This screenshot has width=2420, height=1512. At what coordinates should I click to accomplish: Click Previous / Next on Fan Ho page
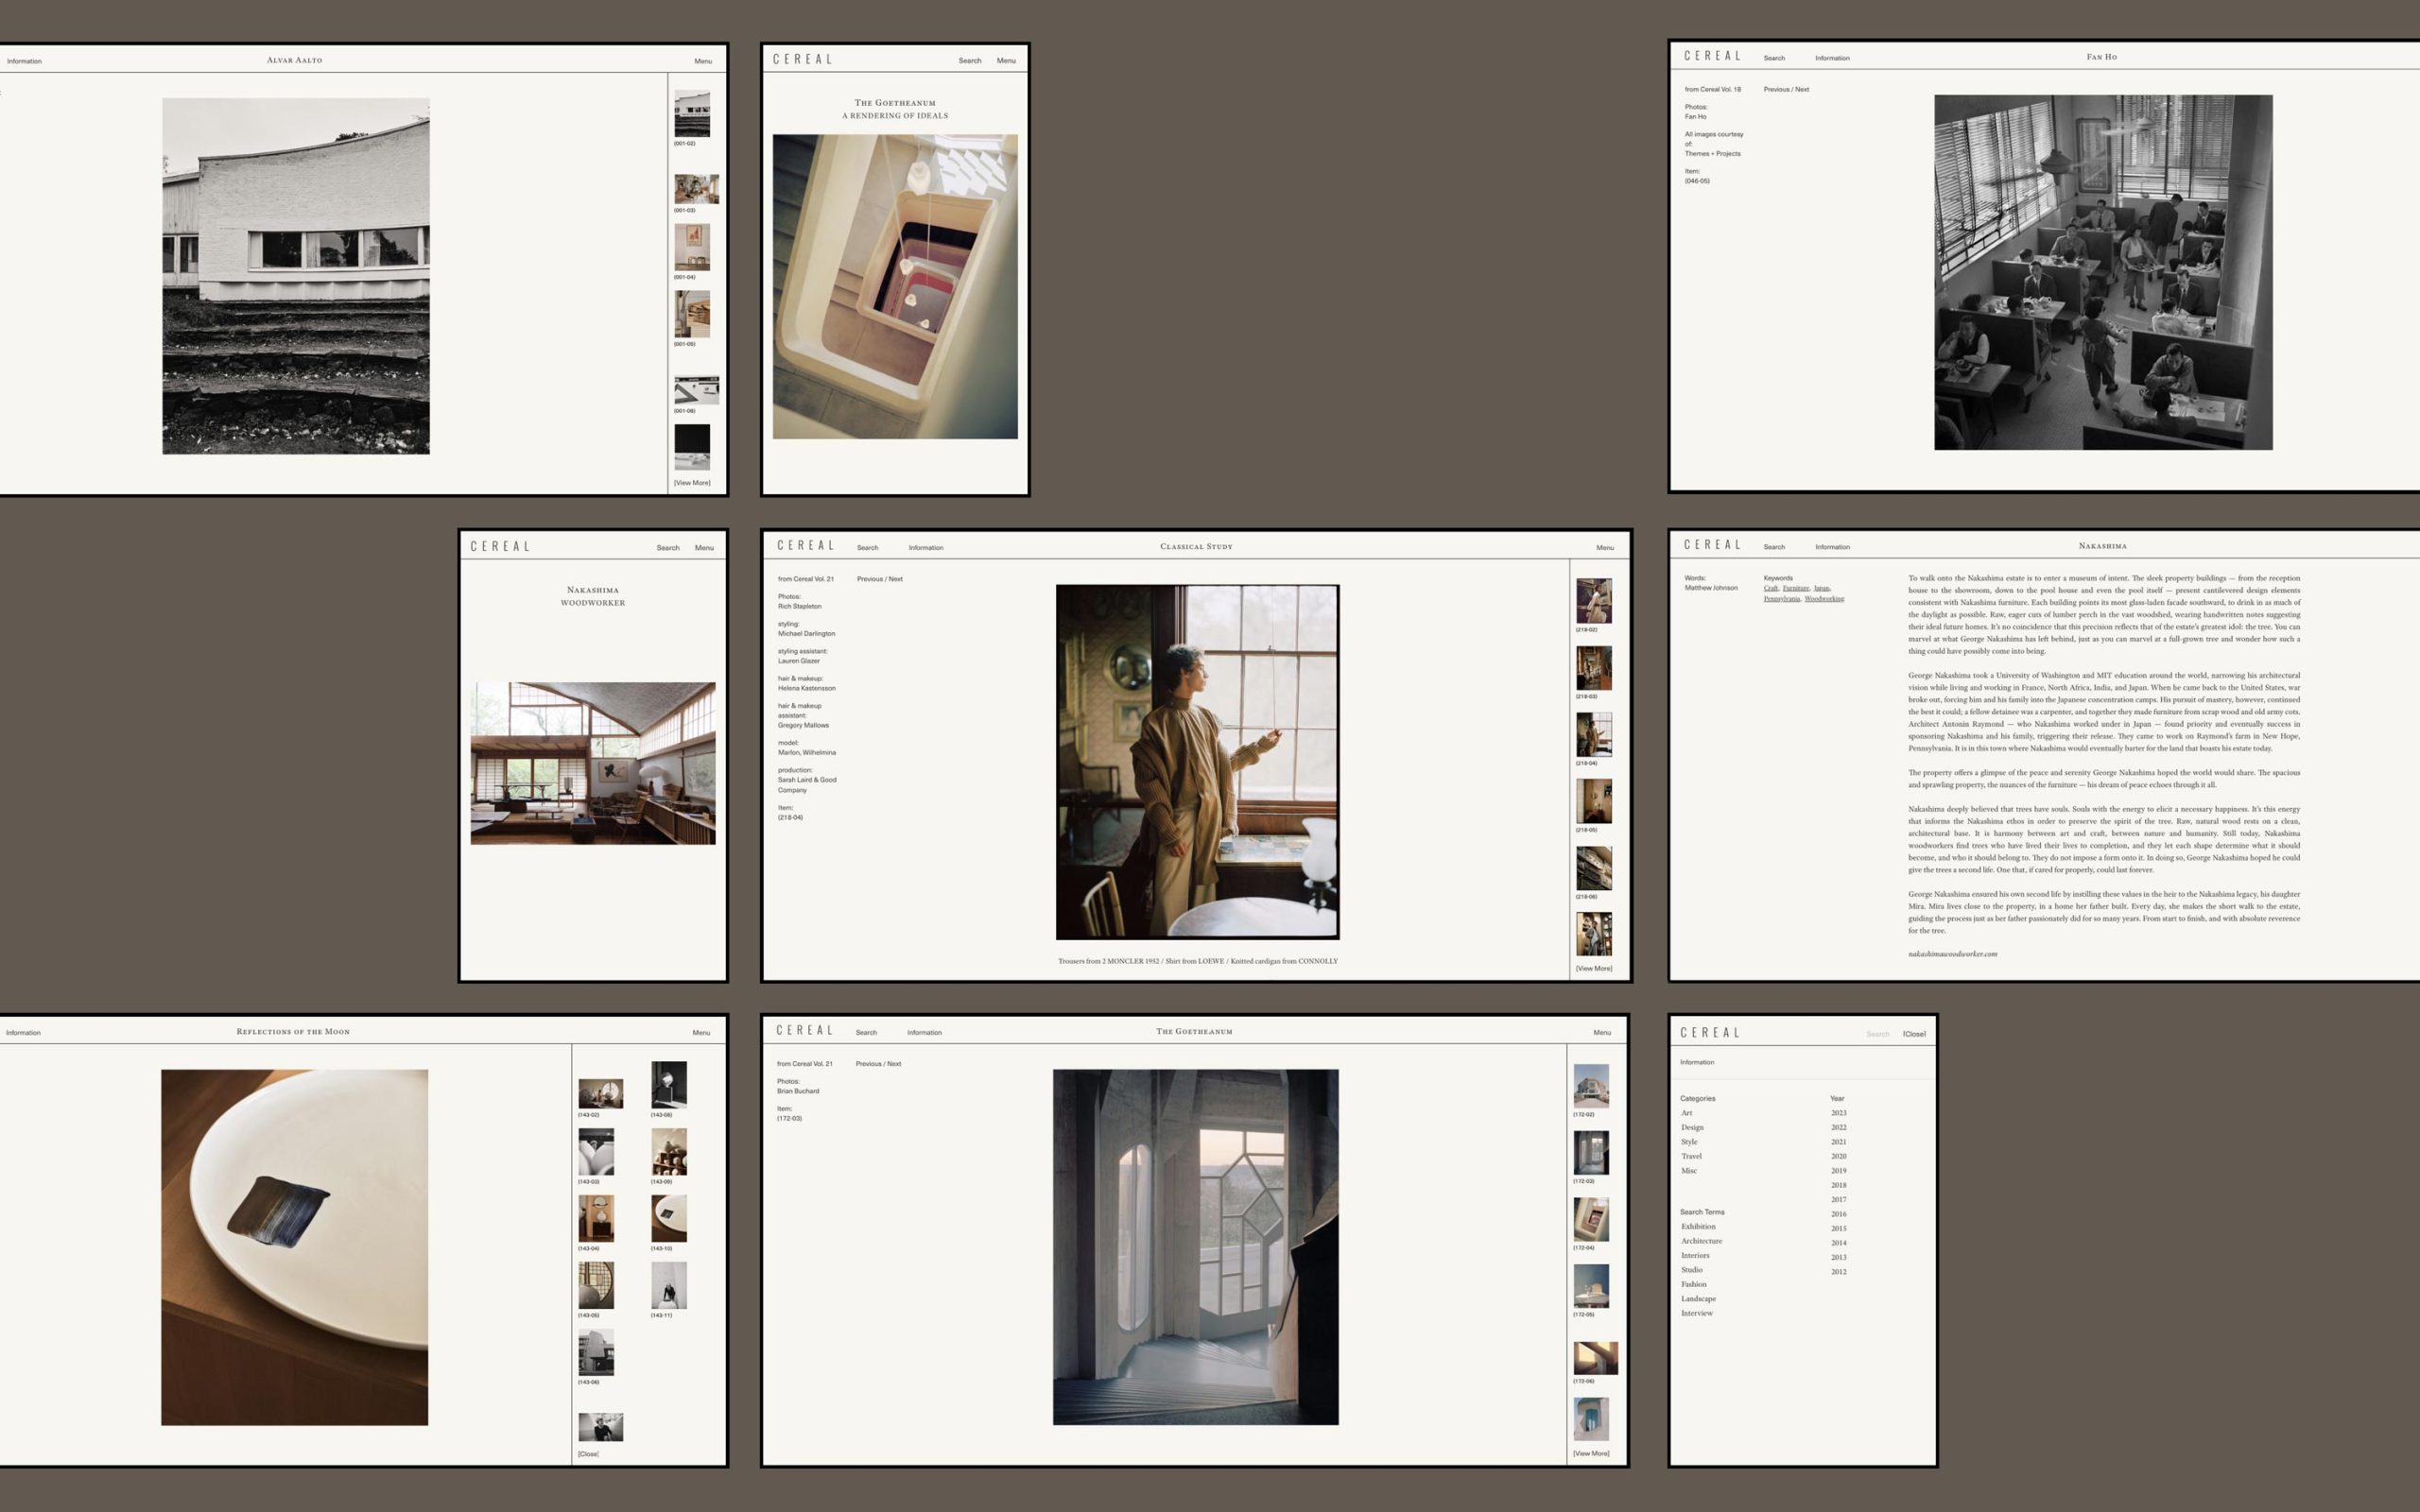(x=1785, y=90)
